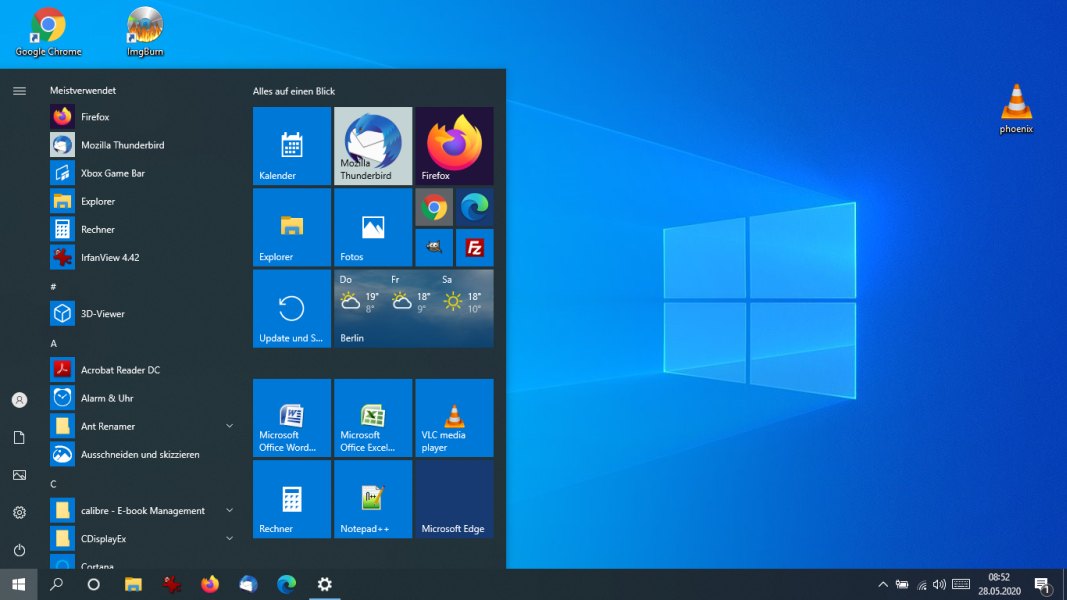Open the Berlin weather tile
Image resolution: width=1067 pixels, height=600 pixels.
(x=414, y=309)
